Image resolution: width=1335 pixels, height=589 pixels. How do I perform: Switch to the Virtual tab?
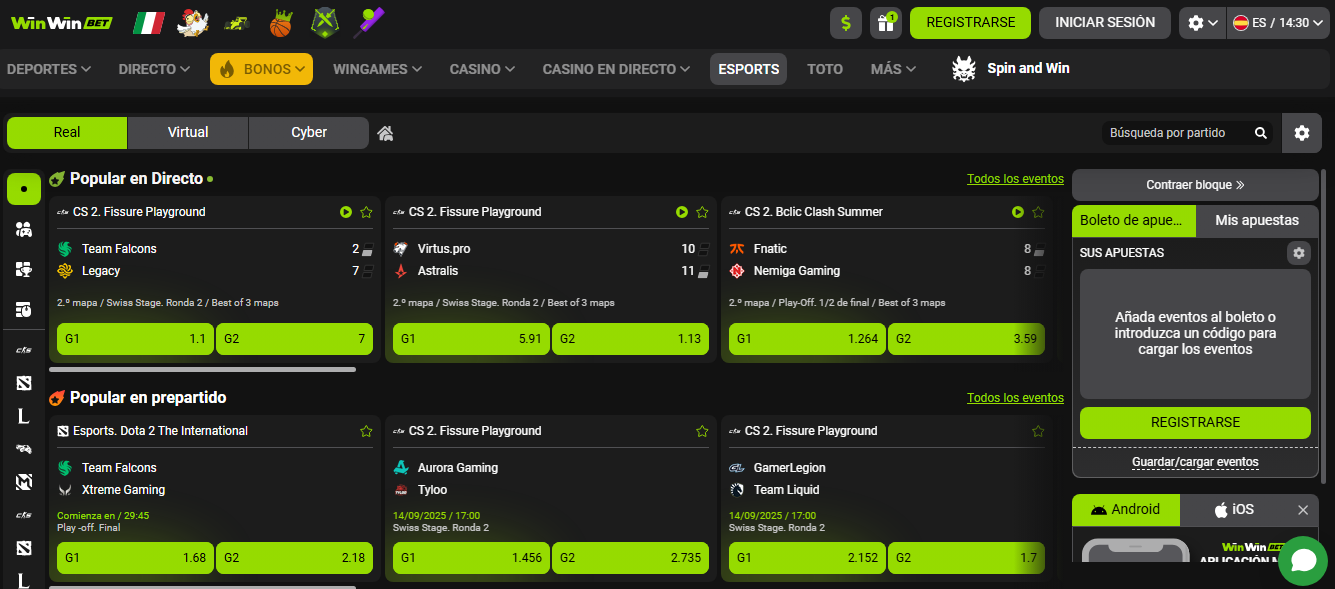(x=188, y=132)
